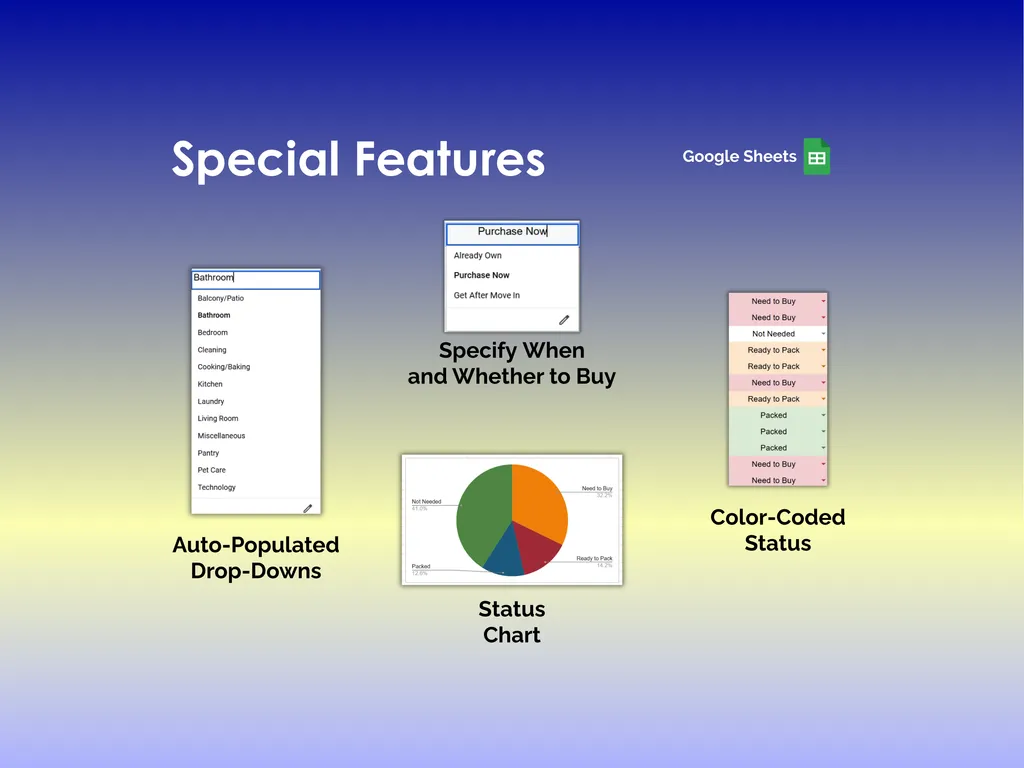The height and width of the screenshot is (768, 1024).
Task: Click the blue Packed pie slice
Action: [x=503, y=556]
